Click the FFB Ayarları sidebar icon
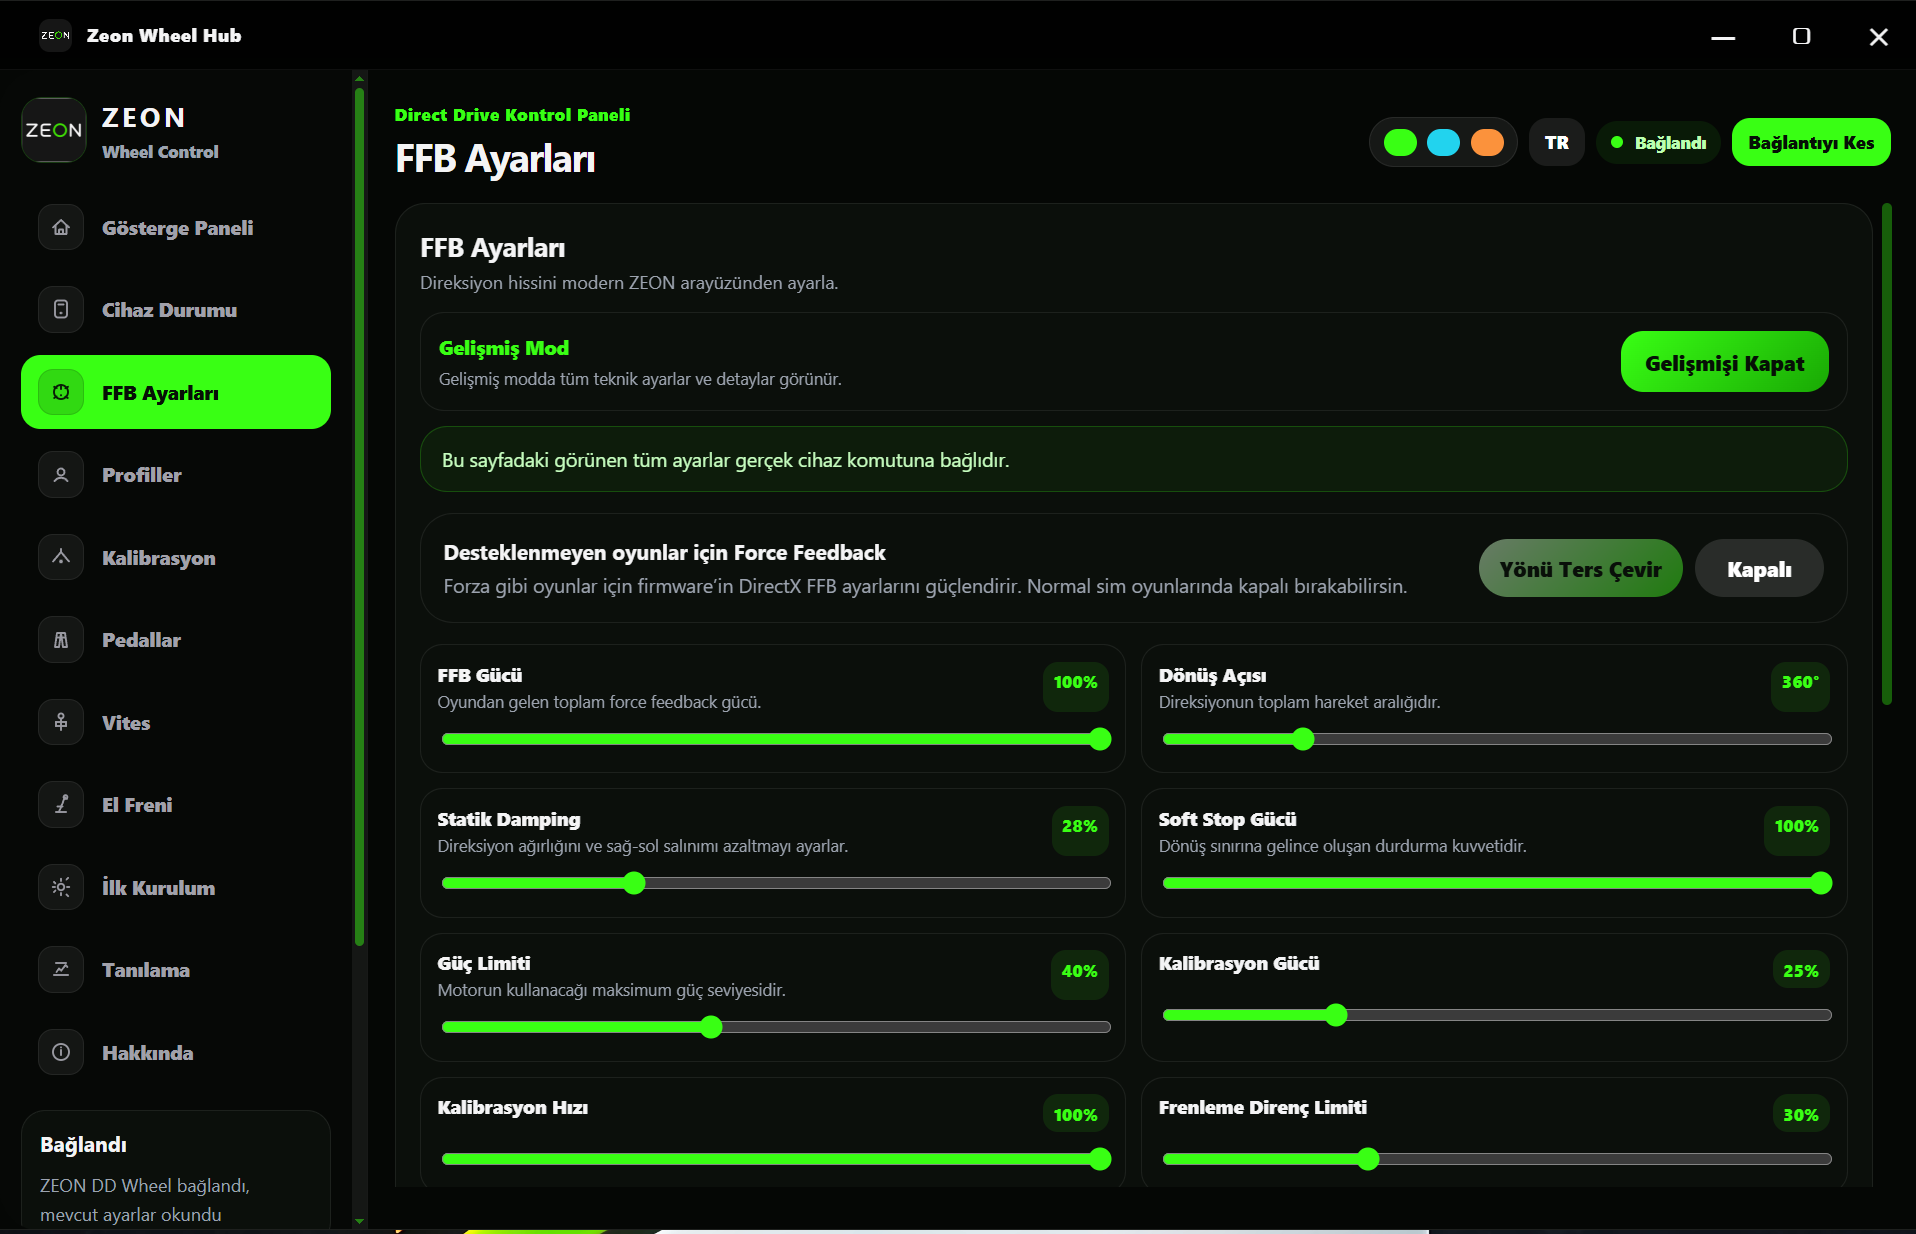The width and height of the screenshot is (1916, 1234). coord(61,392)
